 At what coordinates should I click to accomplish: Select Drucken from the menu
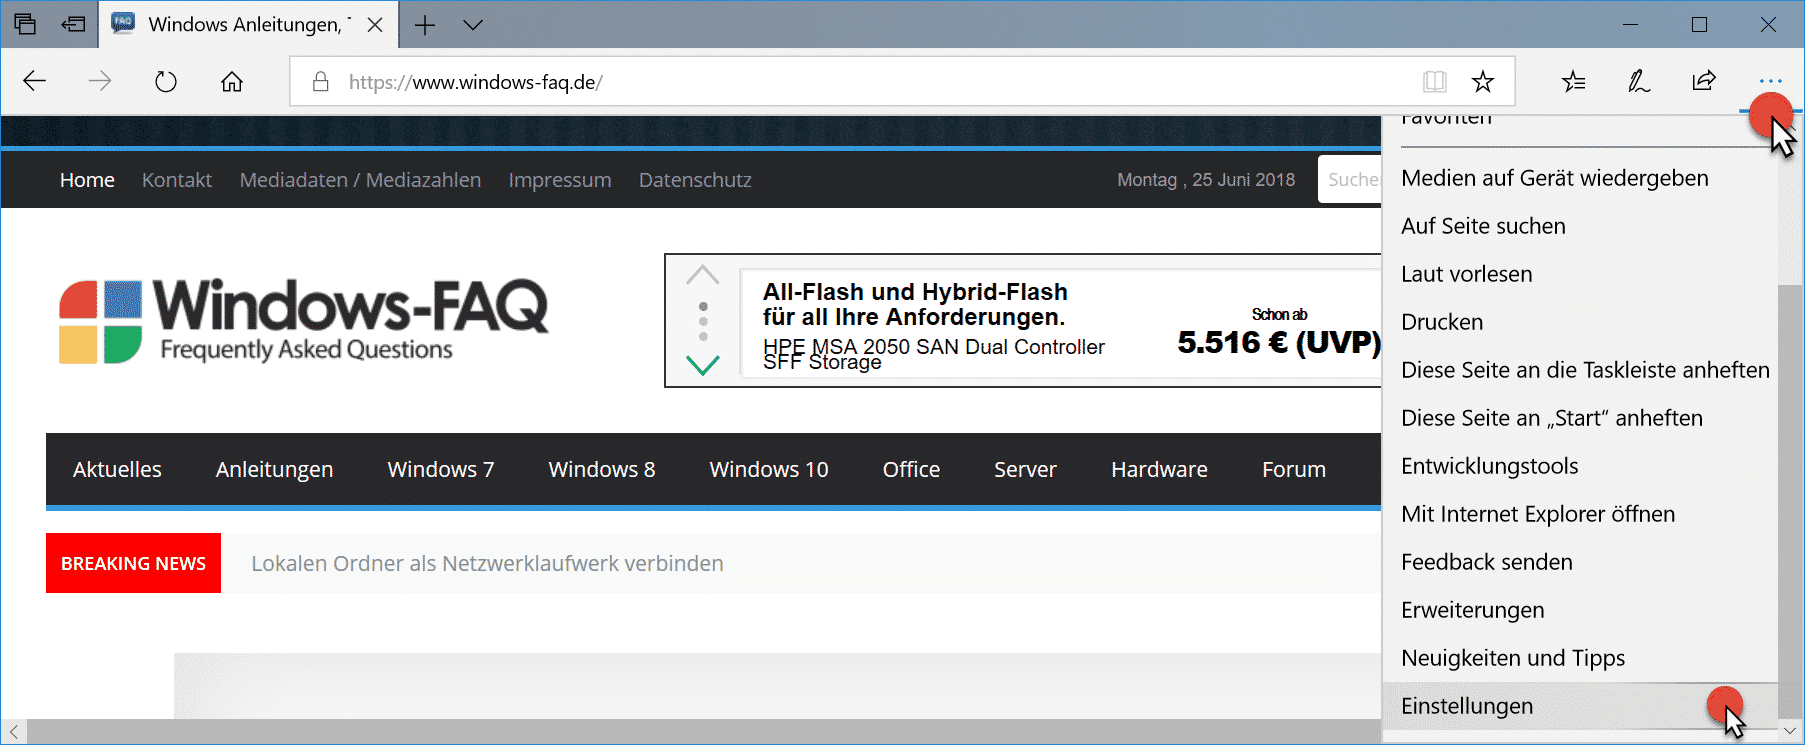coord(1580,322)
